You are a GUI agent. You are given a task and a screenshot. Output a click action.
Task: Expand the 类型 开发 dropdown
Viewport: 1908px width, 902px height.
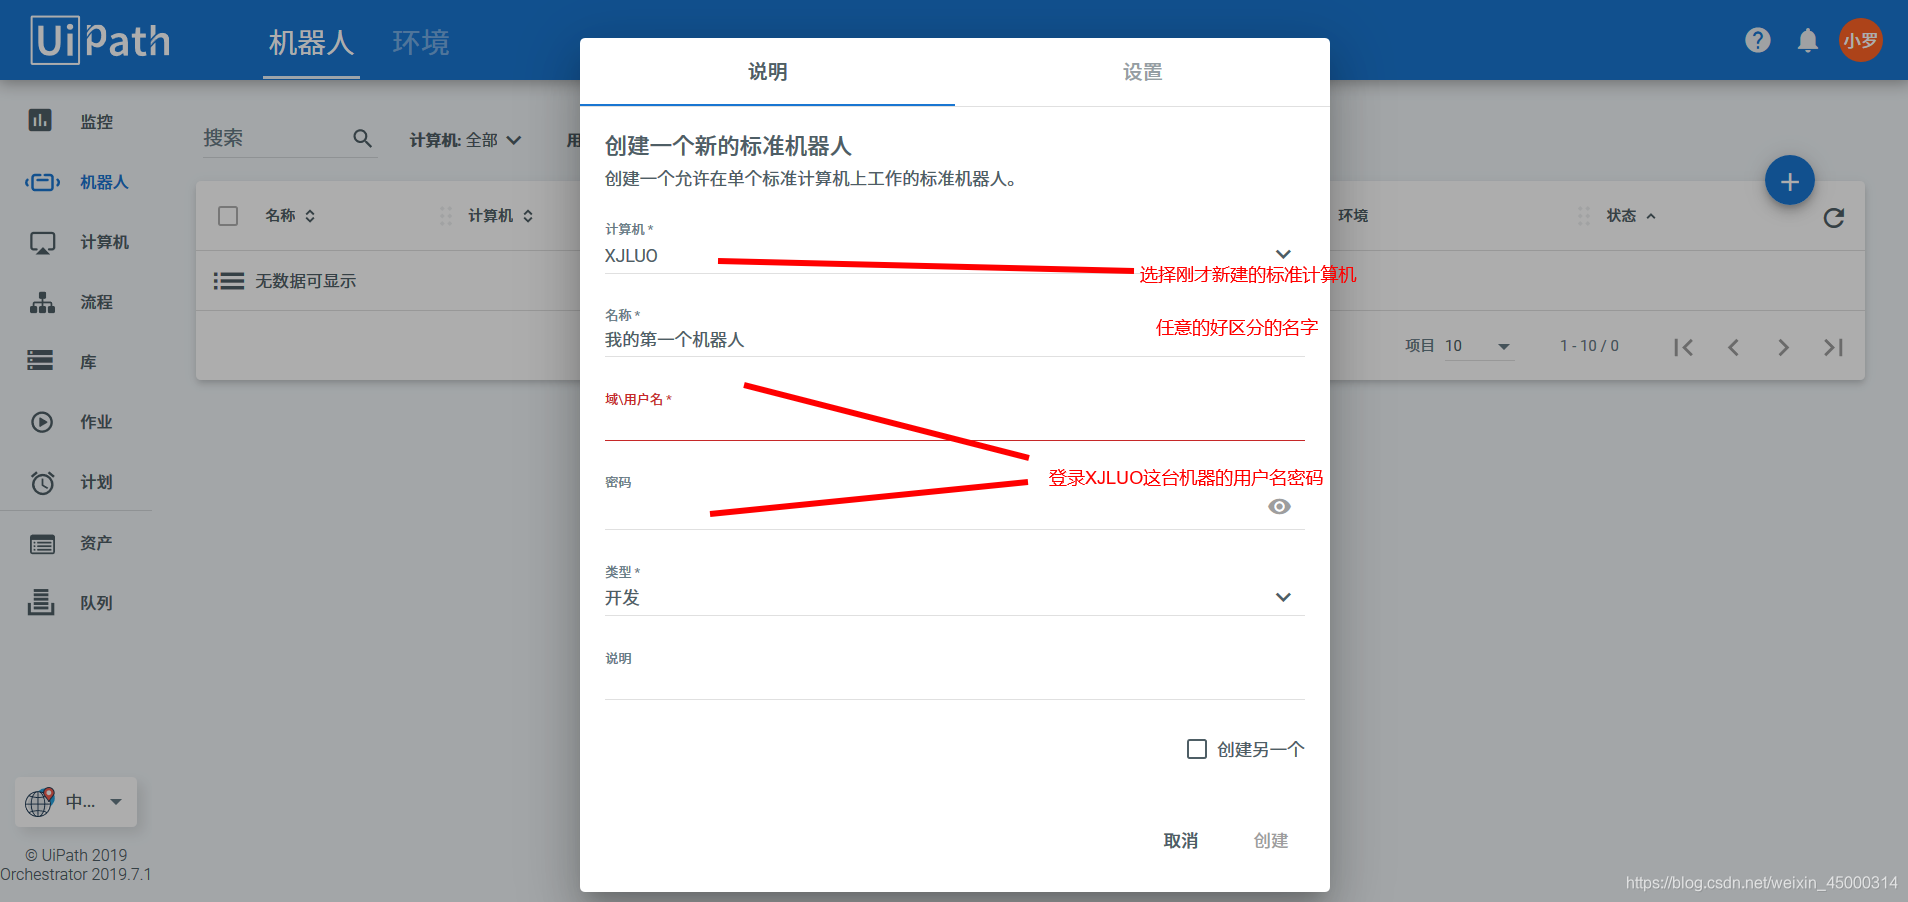coord(1283,597)
